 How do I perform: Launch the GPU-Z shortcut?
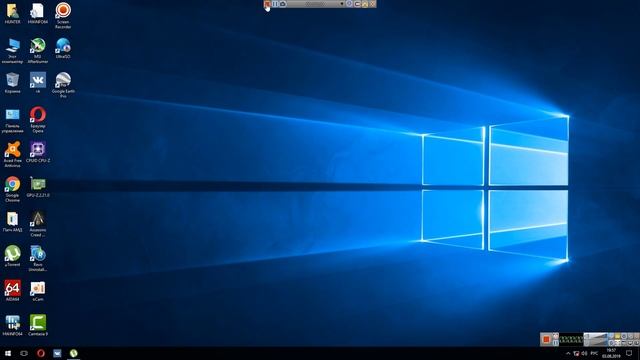(x=38, y=187)
